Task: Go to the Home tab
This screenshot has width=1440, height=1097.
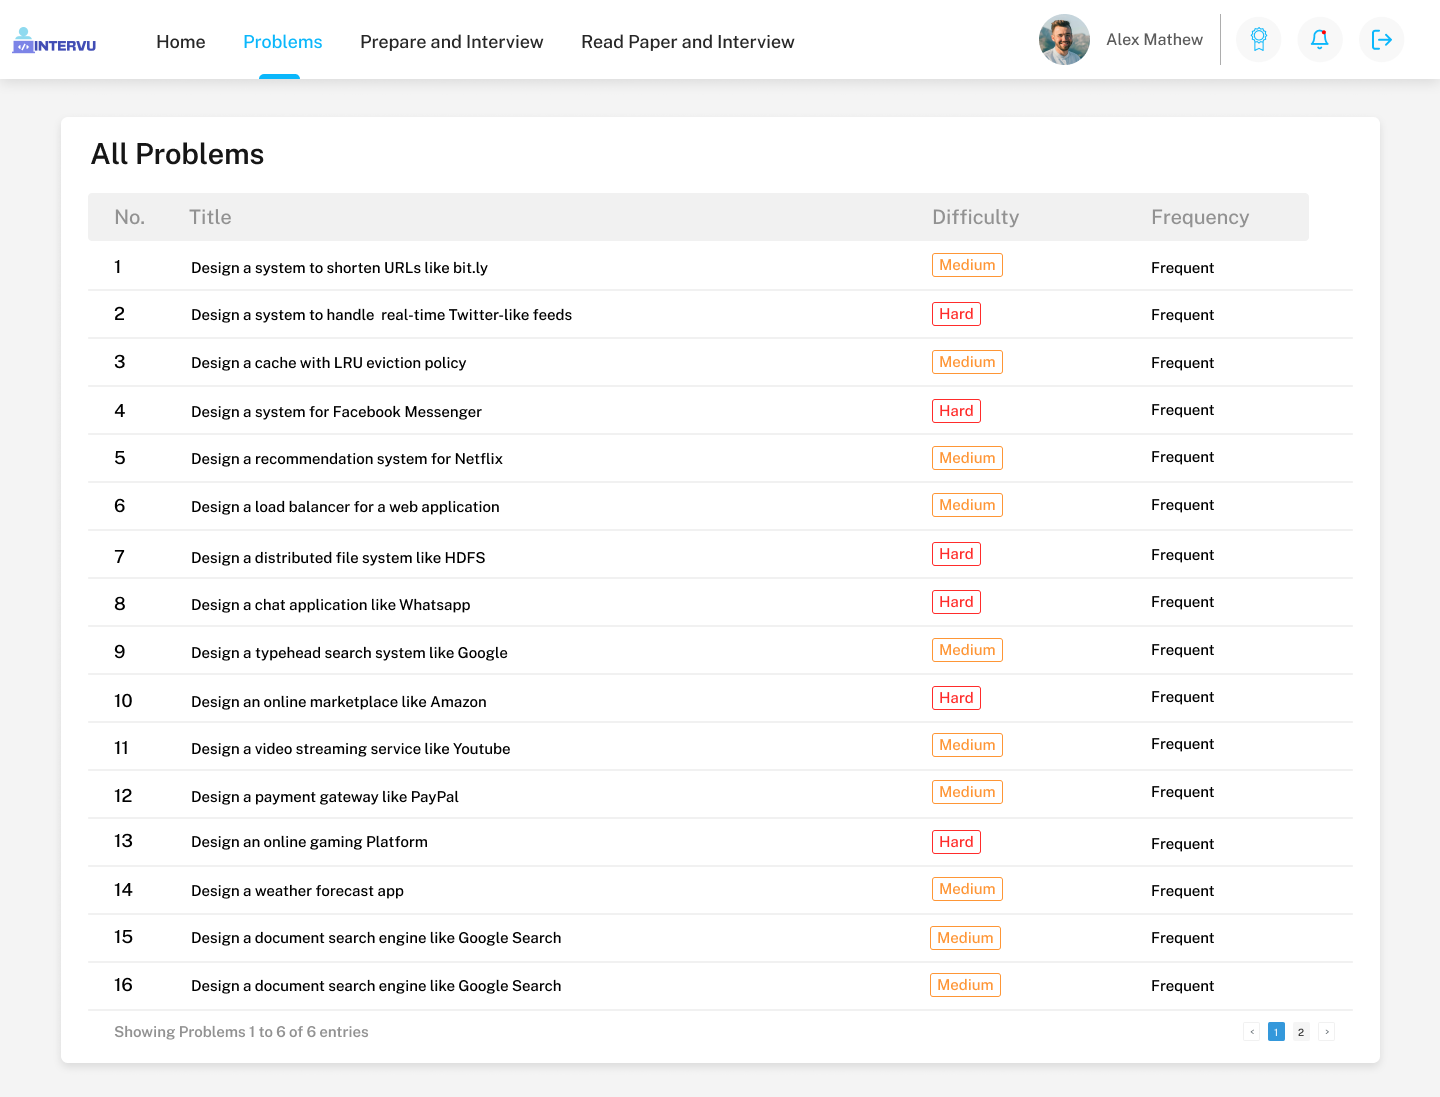Action: [181, 42]
